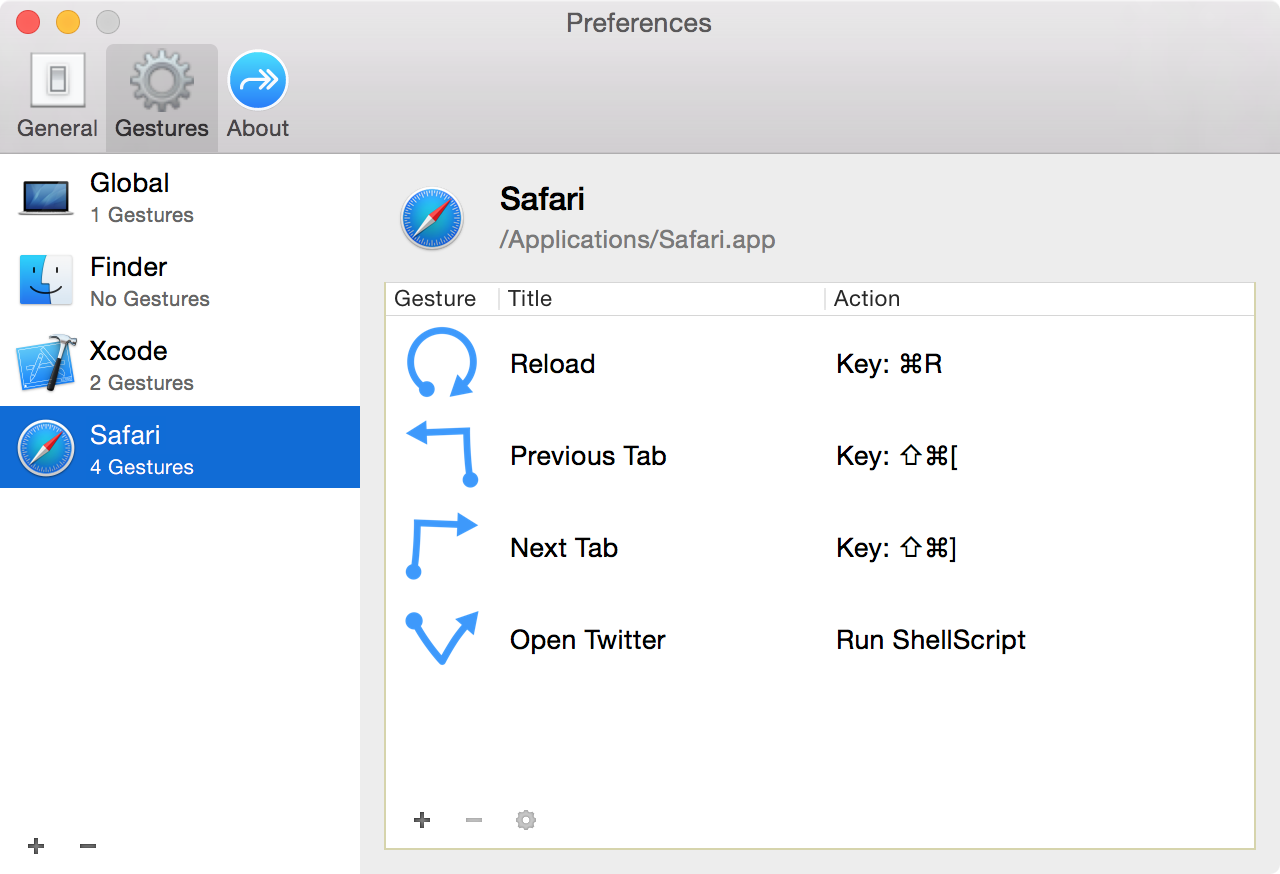Click the Next Tab gesture icon
Viewport: 1280px width, 874px height.
coord(441,547)
